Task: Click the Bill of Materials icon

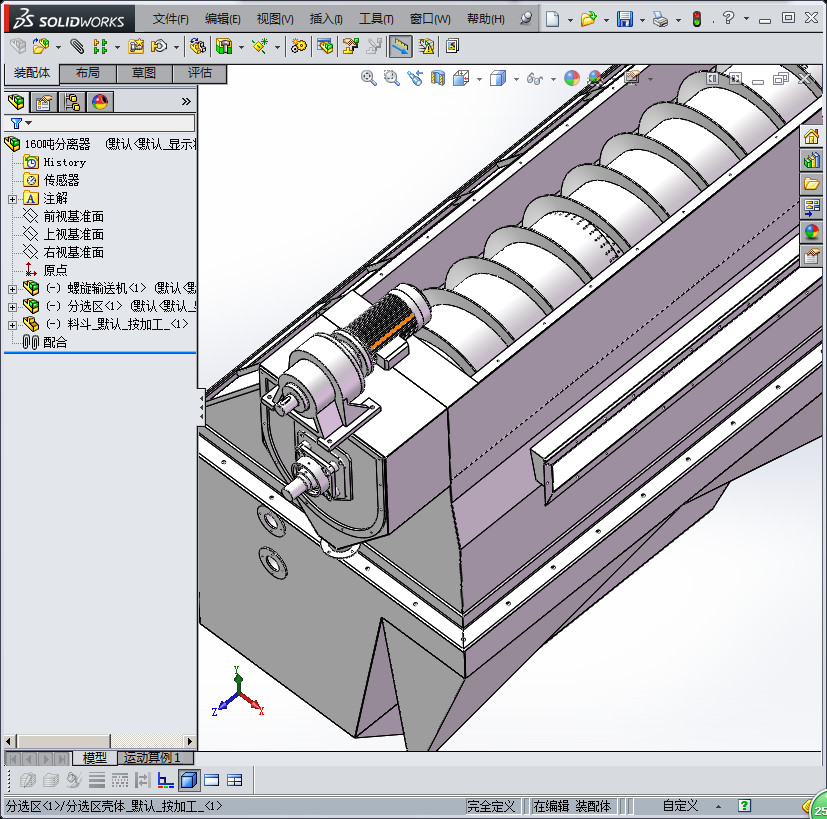Action: click(325, 46)
